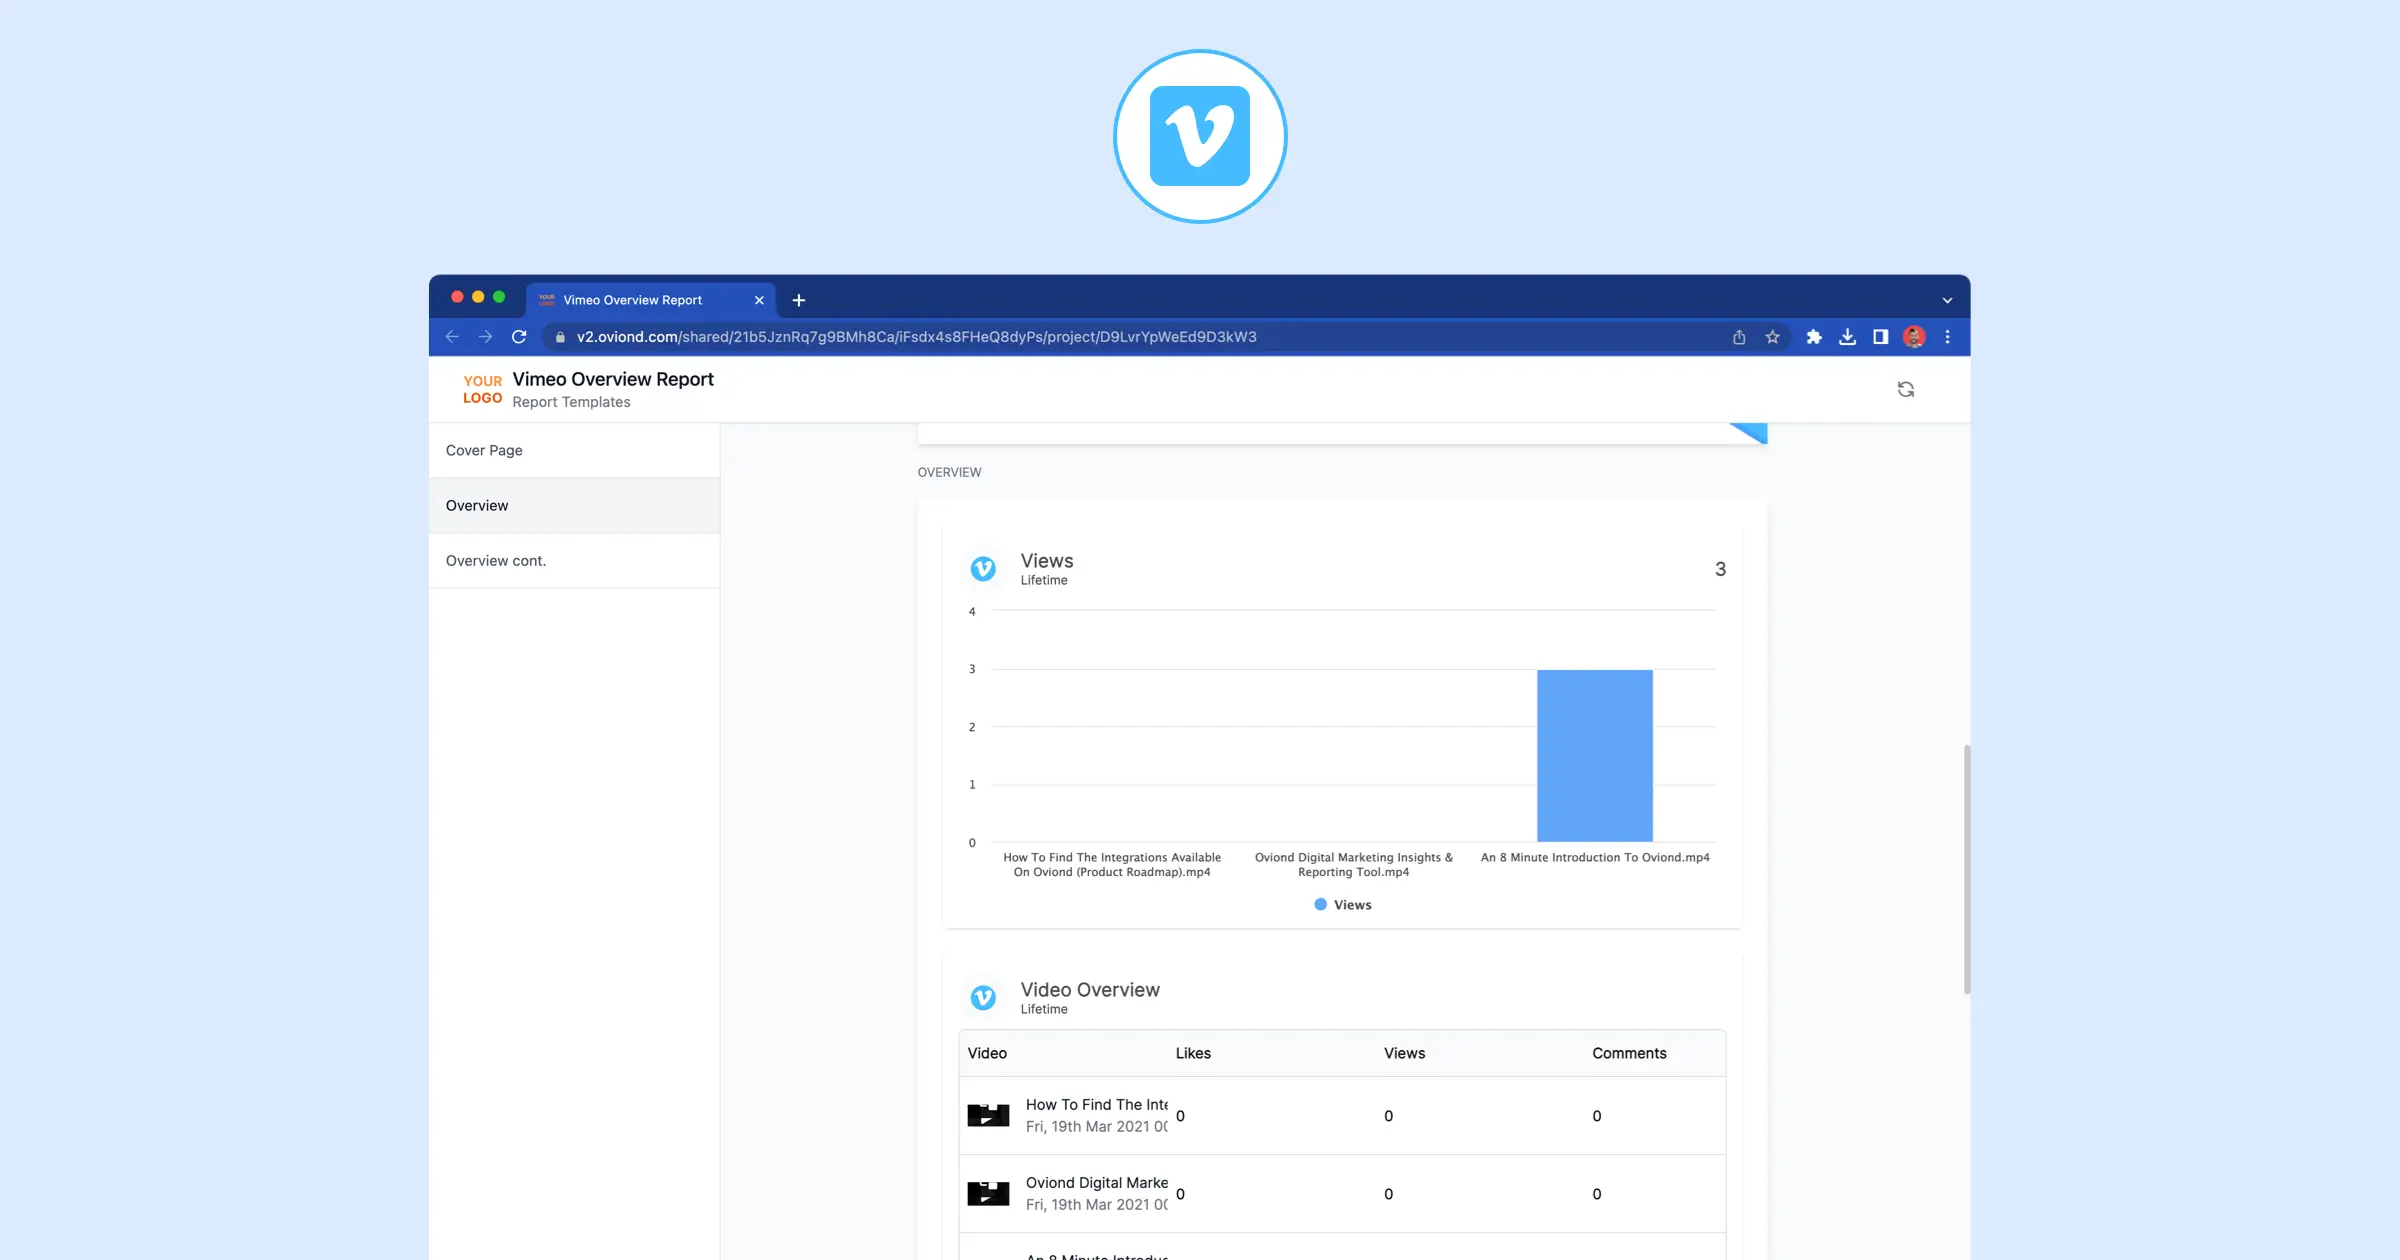Sort the table by the Comments column
This screenshot has height=1260, width=2400.
[x=1629, y=1053]
